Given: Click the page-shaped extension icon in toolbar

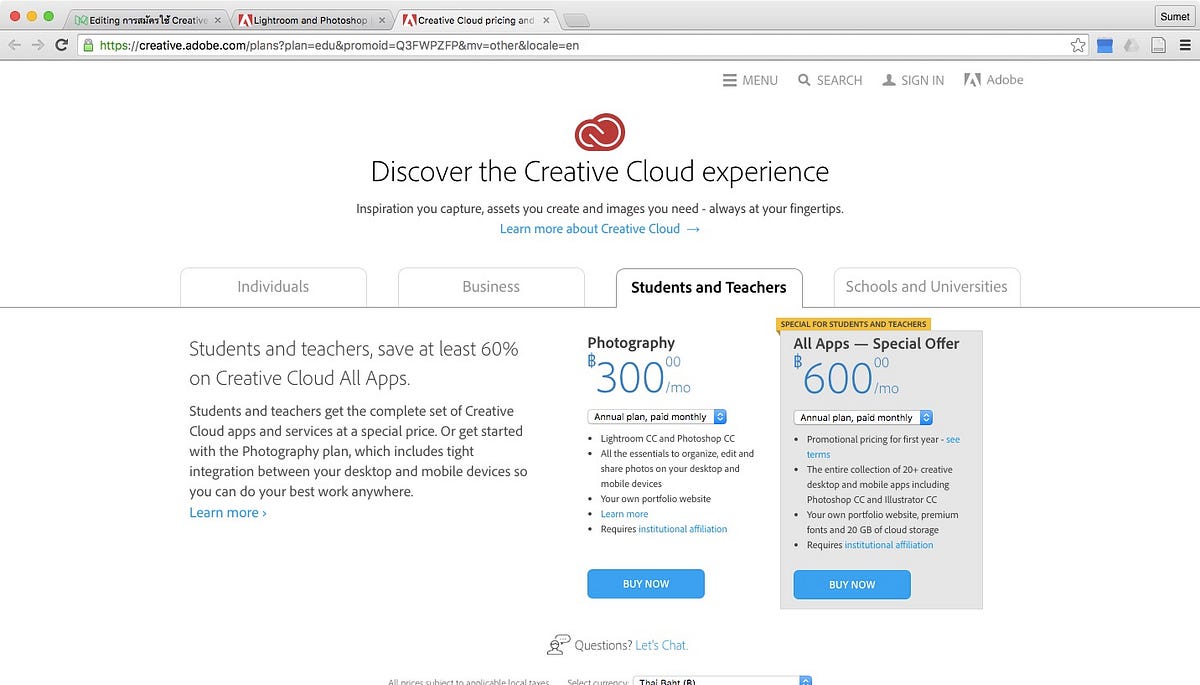Looking at the screenshot, I should pyautogui.click(x=1158, y=45).
